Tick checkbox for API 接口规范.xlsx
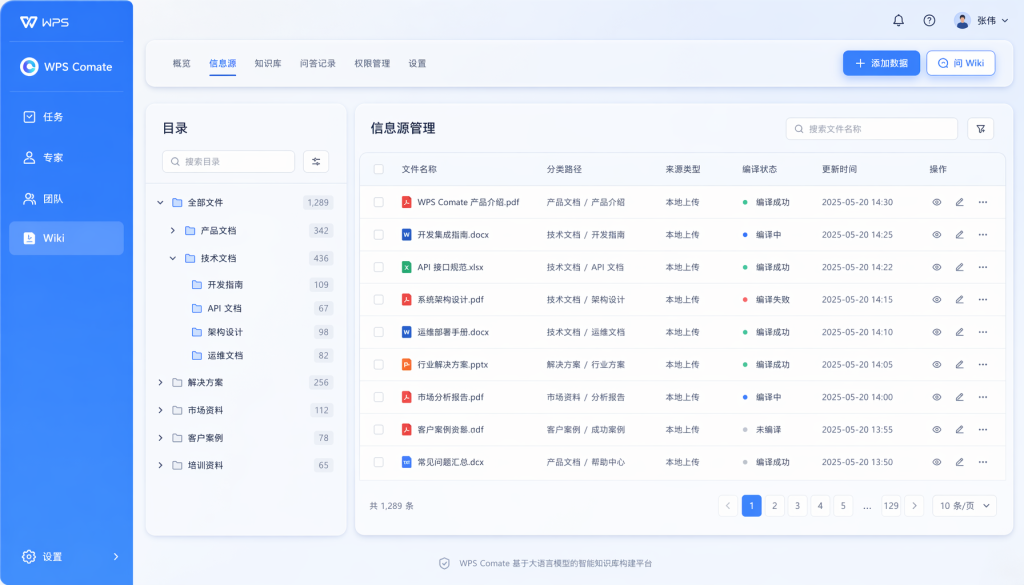The height and width of the screenshot is (585, 1024). [379, 267]
